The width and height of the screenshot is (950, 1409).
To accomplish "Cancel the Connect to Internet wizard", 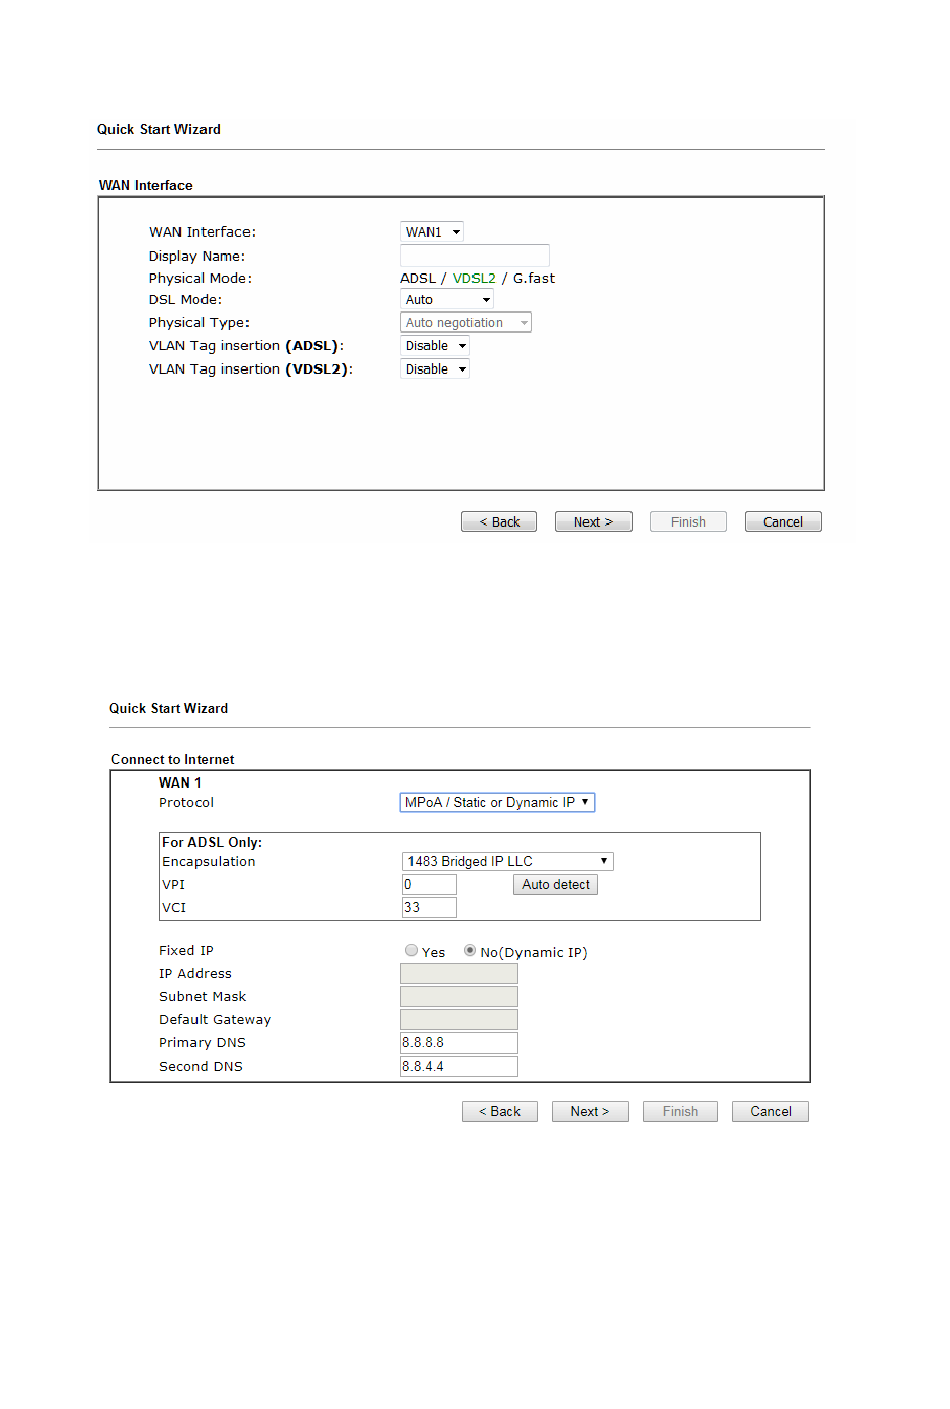I will click(771, 1112).
